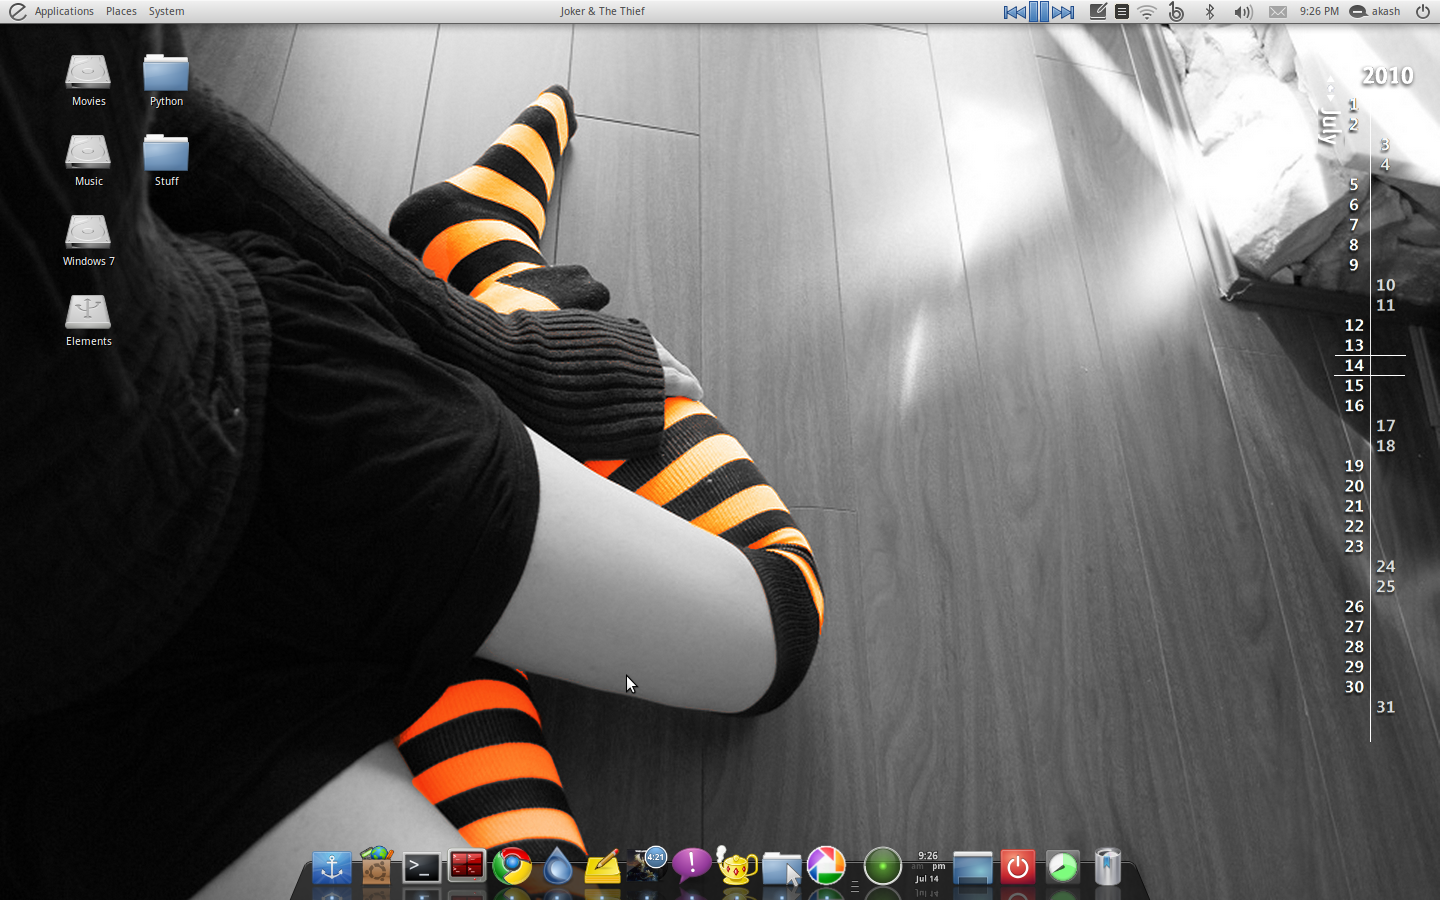Launch the red Terminator split-terminal icon
Viewport: 1440px width, 900px height.
[466, 865]
